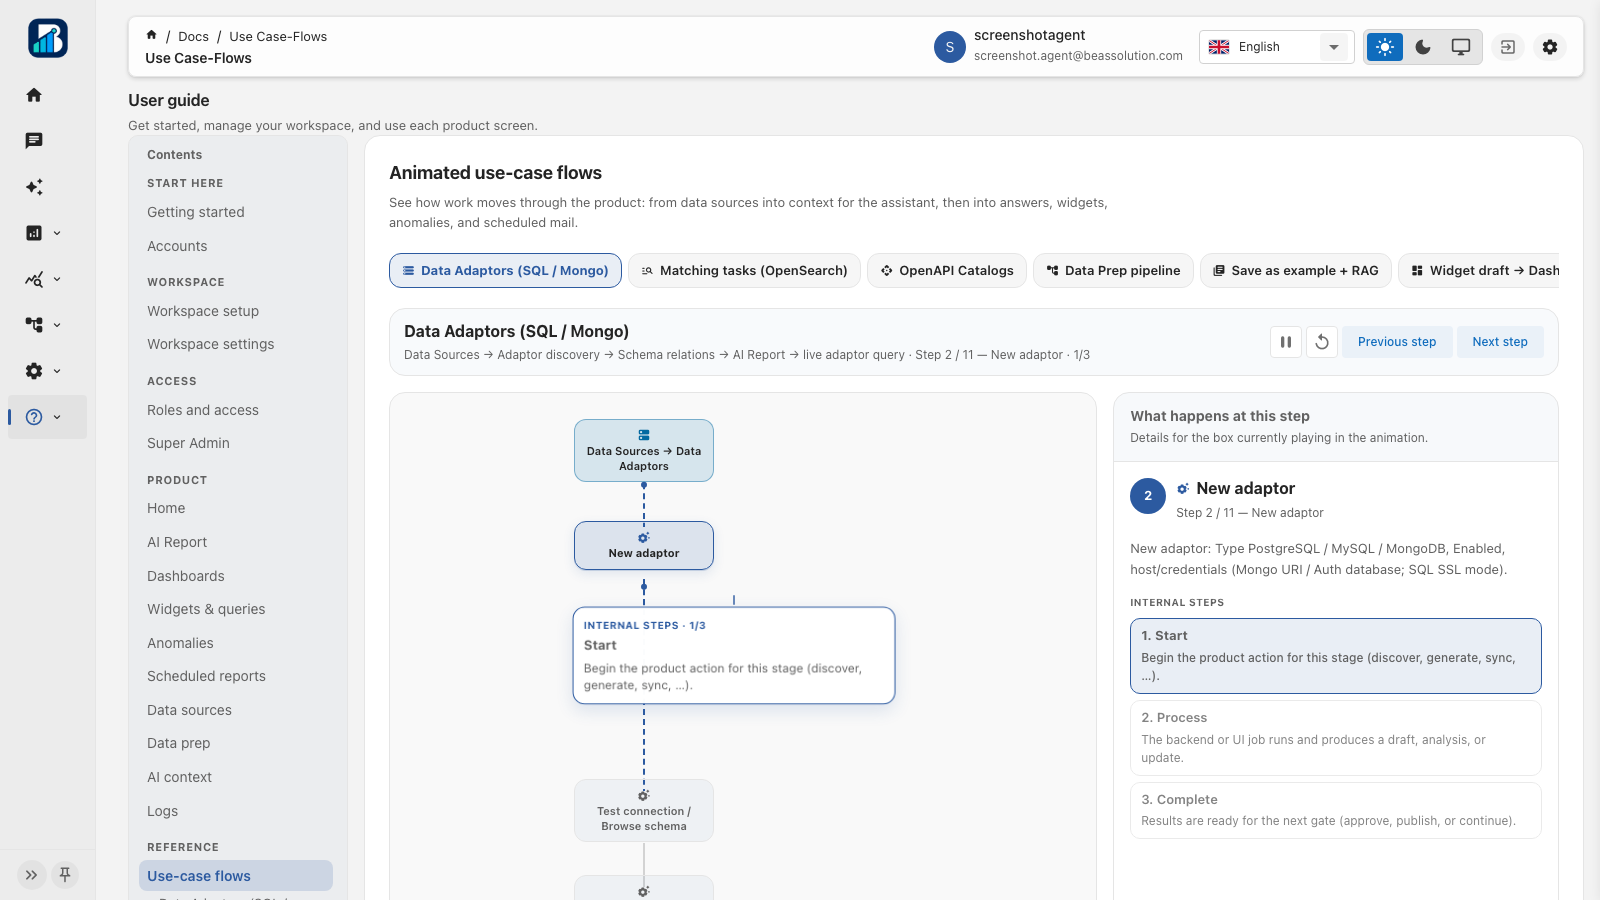Select the Matching tasks (OpenSearch) tab
This screenshot has height=900, width=1600.
tap(744, 271)
